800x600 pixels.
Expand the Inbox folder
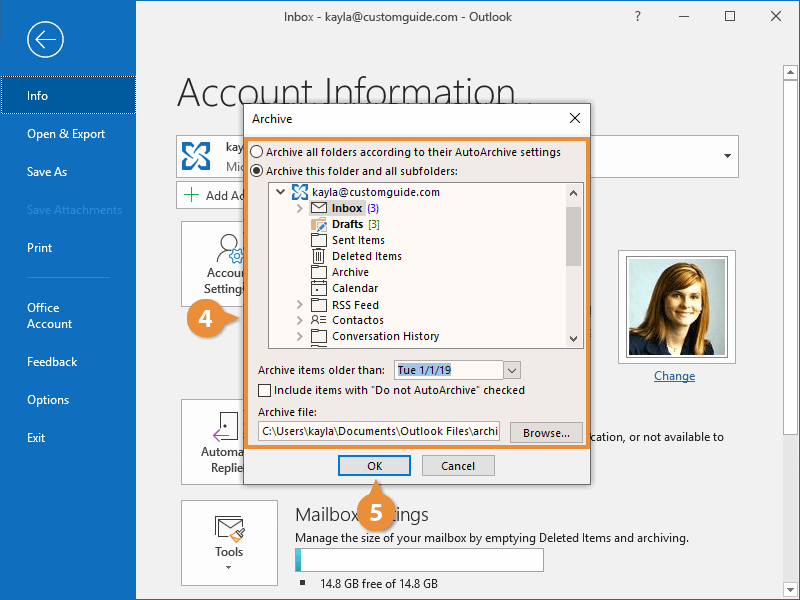tap(299, 208)
